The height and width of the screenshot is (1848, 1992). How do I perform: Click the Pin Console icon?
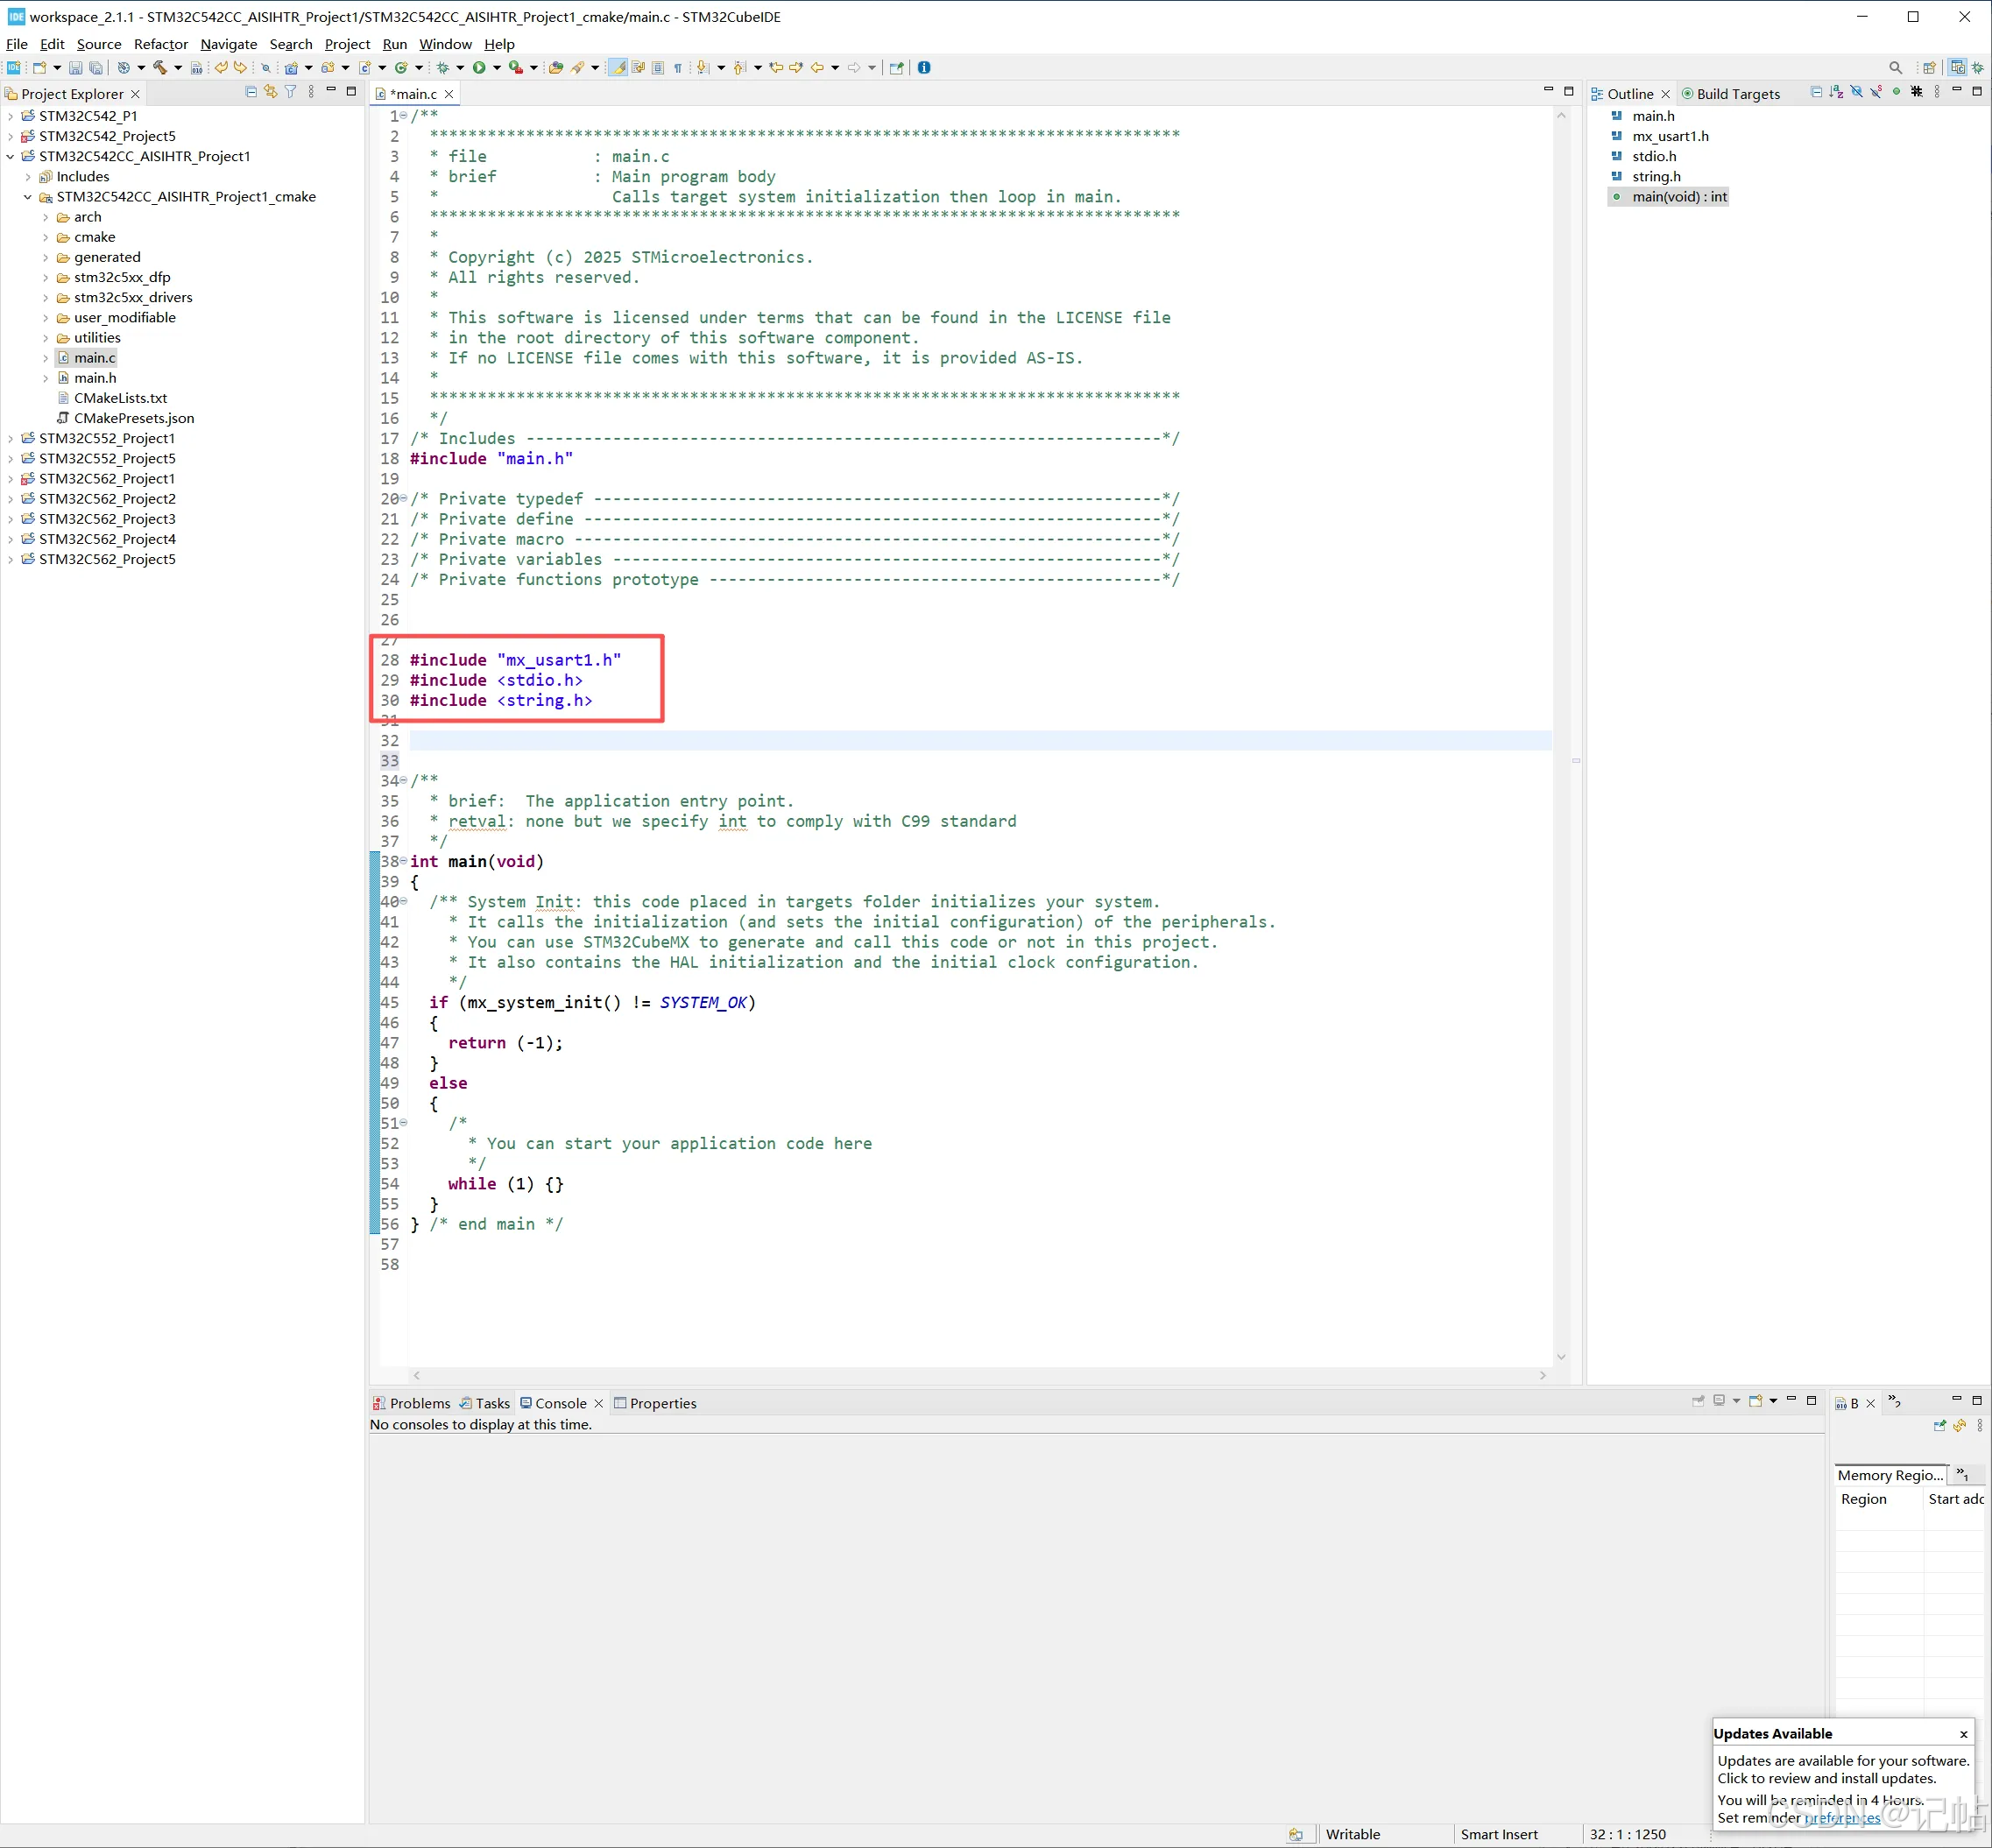point(1698,1401)
